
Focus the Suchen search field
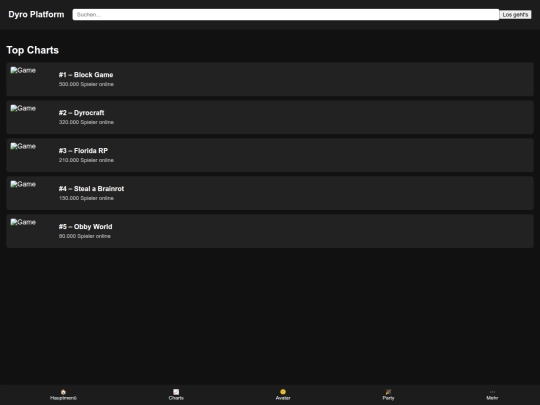(285, 14)
